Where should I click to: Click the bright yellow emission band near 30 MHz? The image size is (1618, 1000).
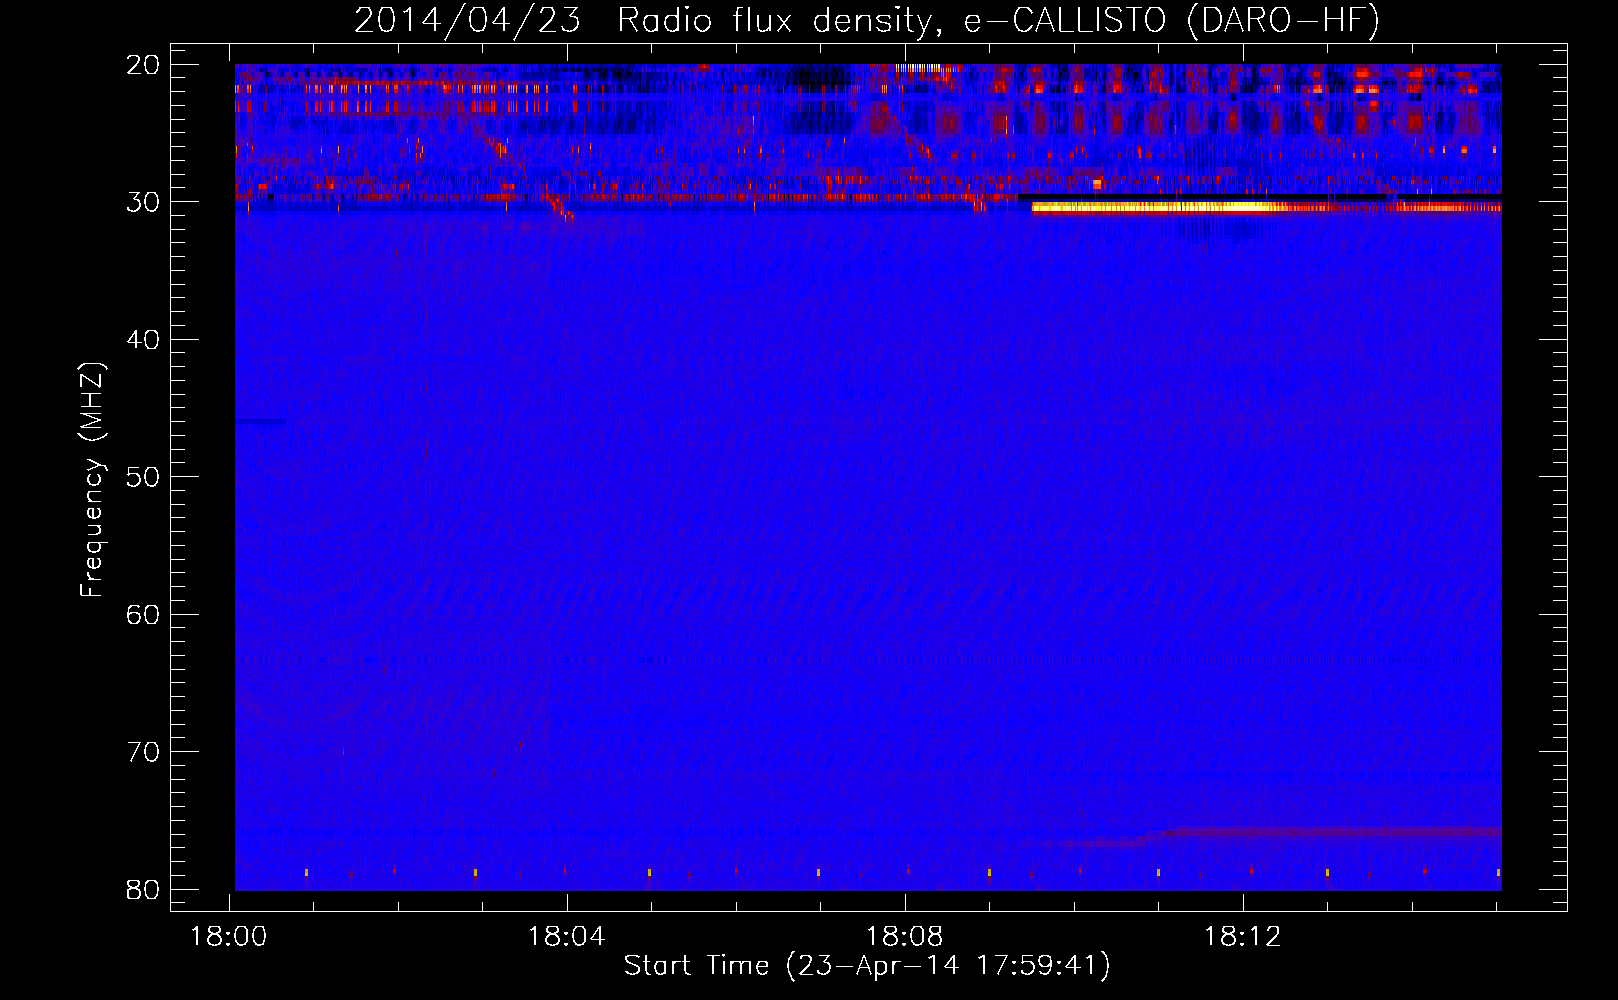(1266, 207)
